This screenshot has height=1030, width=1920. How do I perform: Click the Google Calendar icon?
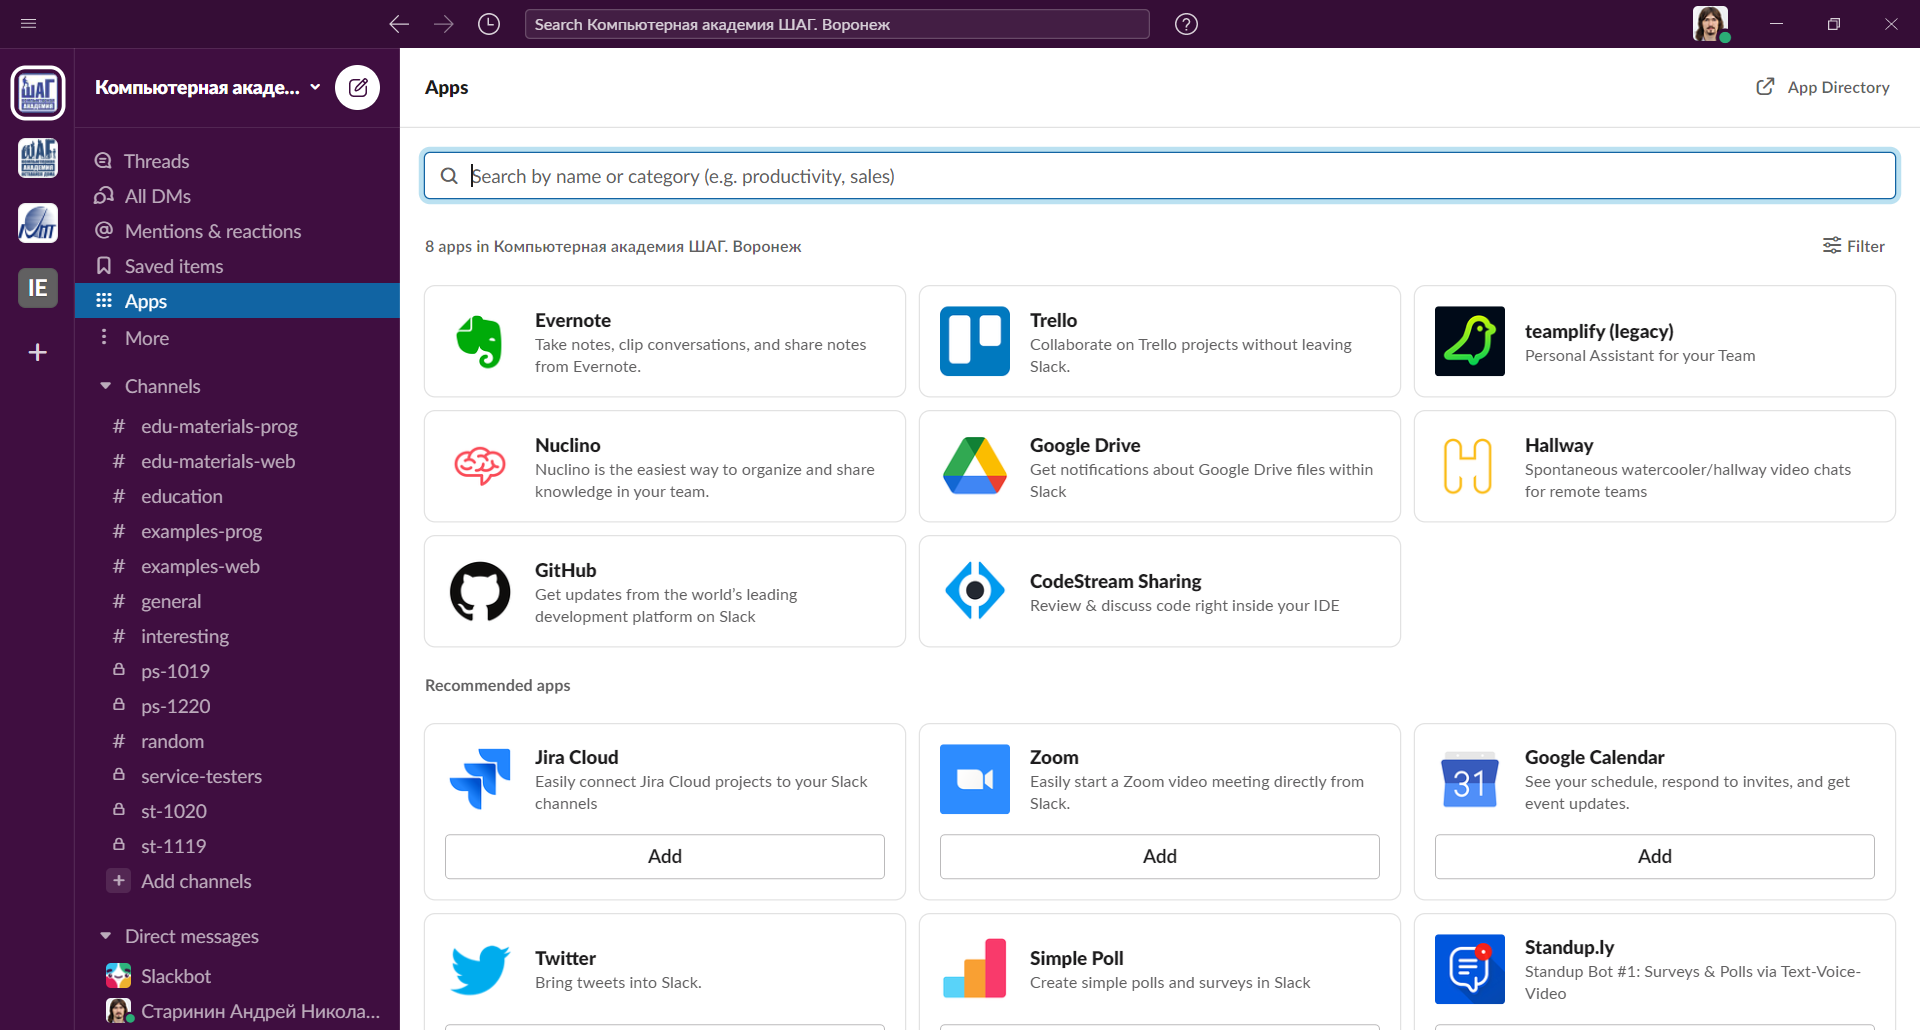click(1470, 779)
